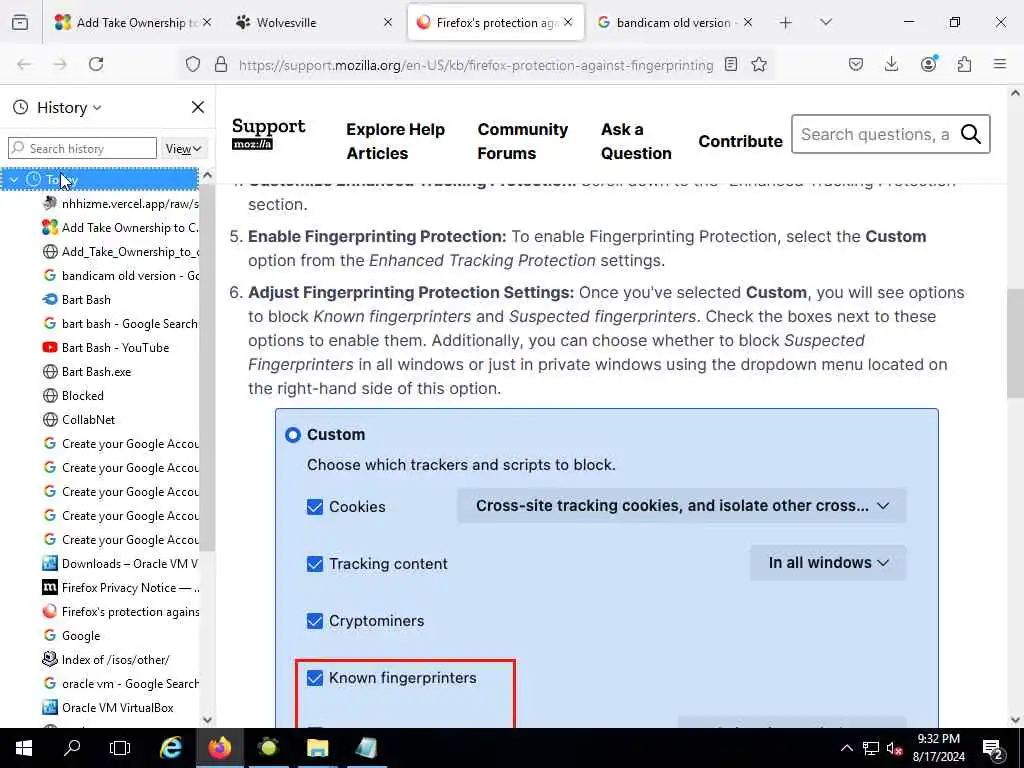Click the URL address bar

click(x=475, y=65)
